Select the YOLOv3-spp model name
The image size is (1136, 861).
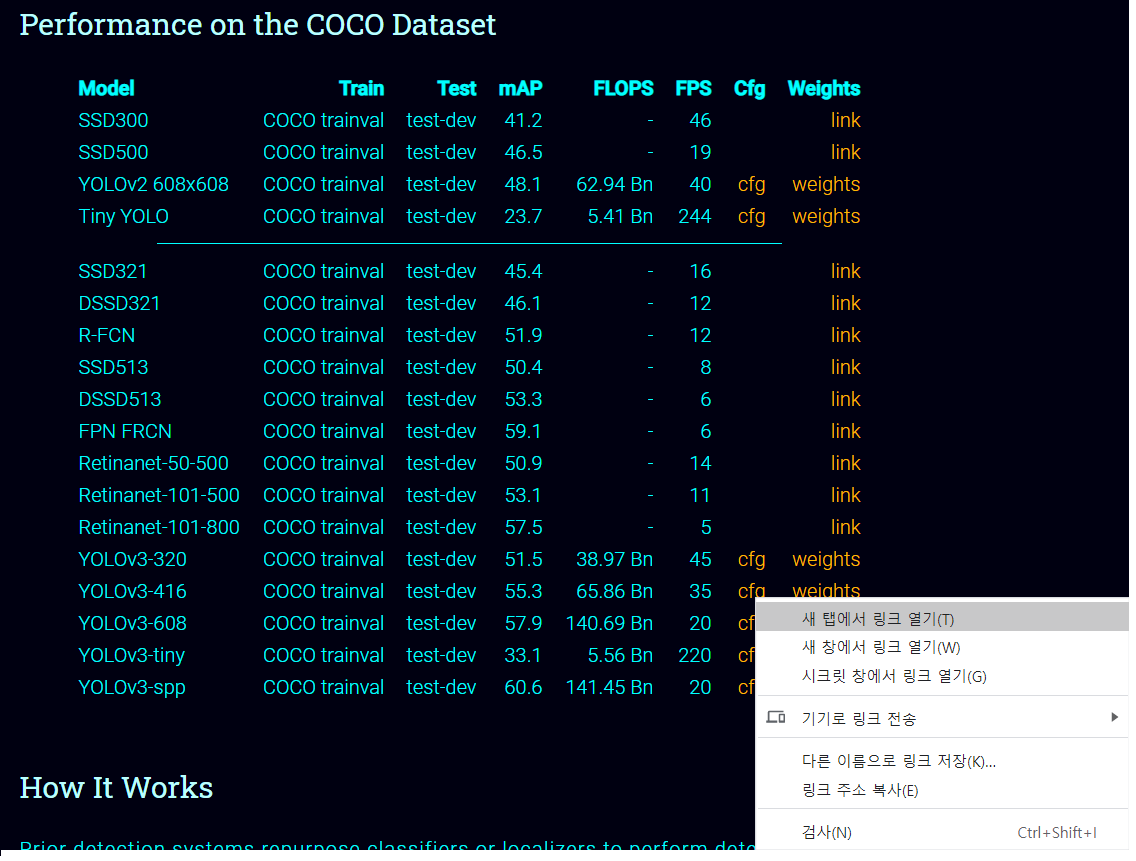tap(132, 688)
